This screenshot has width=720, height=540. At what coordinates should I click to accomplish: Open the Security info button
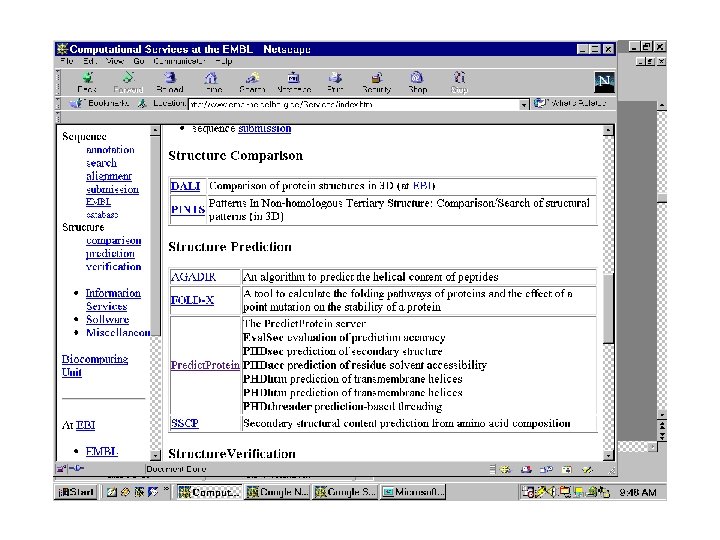click(377, 83)
